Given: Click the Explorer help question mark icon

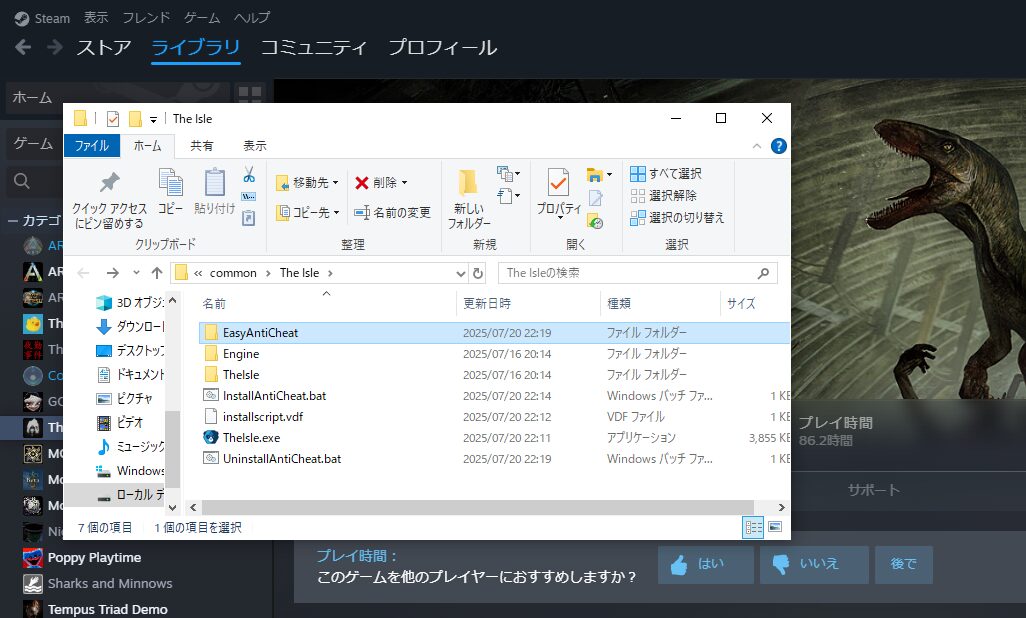Looking at the screenshot, I should (779, 146).
